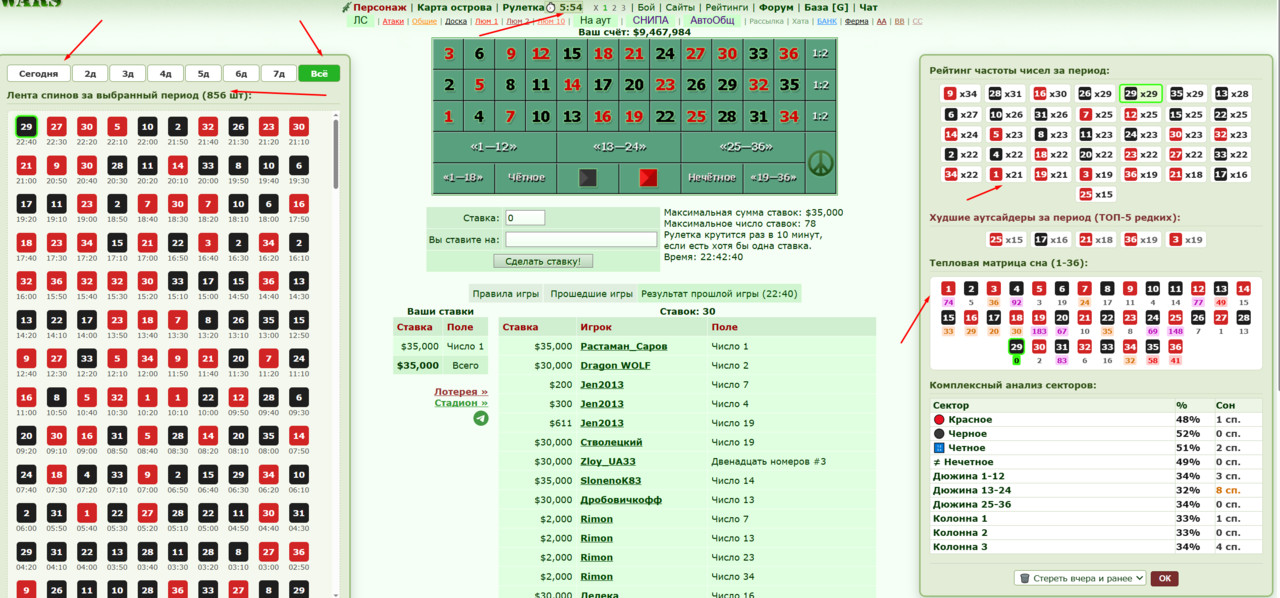Select roulette table cell 1
The width and height of the screenshot is (1280, 598).
449,116
